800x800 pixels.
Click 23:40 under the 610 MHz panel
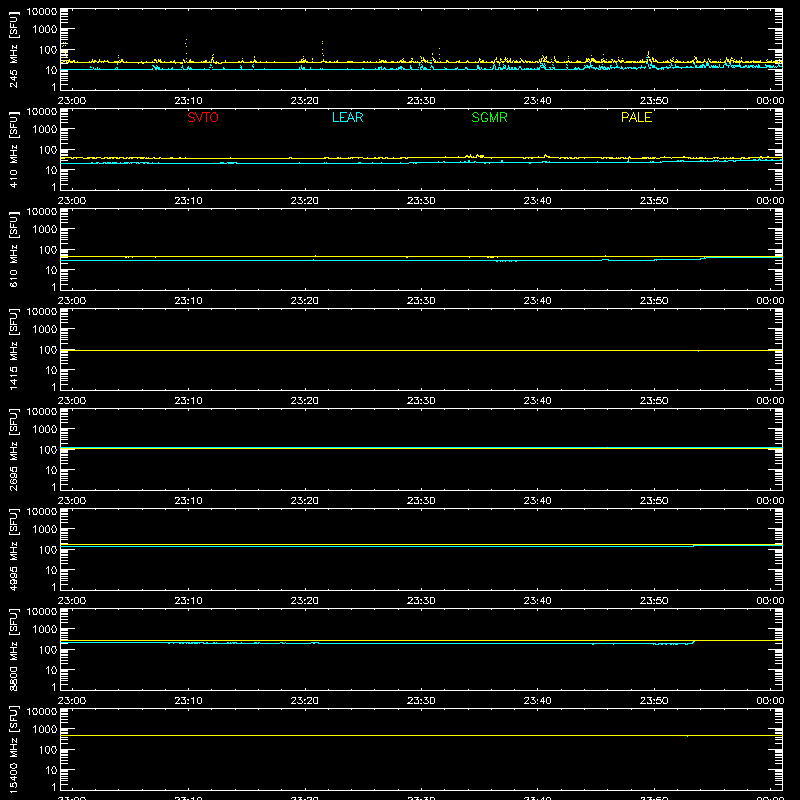click(x=537, y=301)
